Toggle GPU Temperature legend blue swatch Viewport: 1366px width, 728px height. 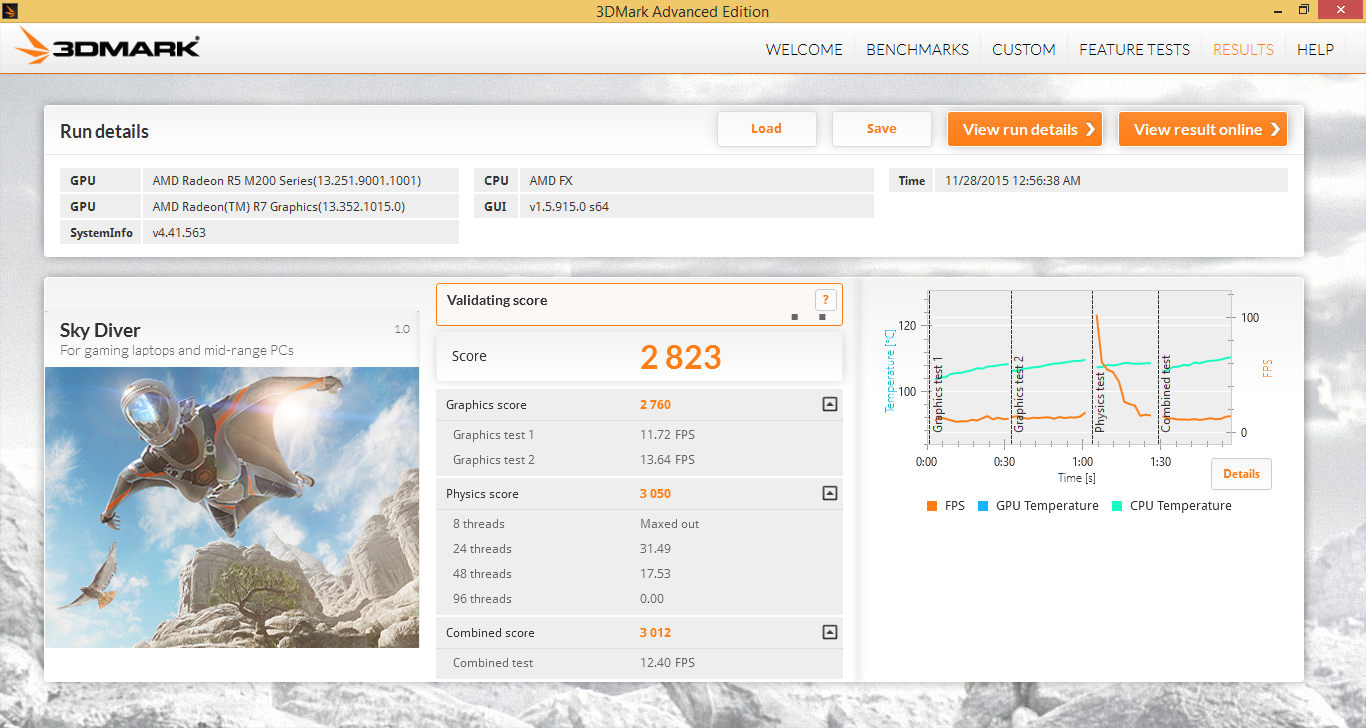pos(984,506)
